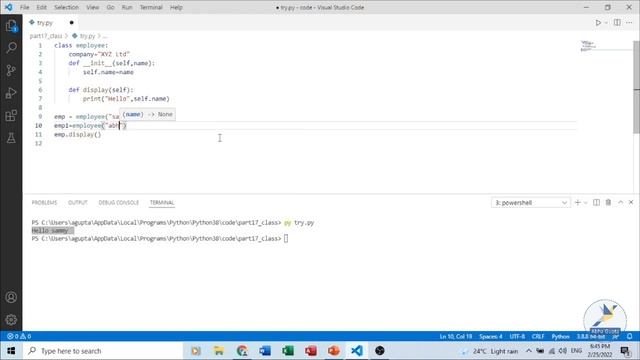
Task: Open the weather 24°C Light rain widget
Action: [490, 351]
